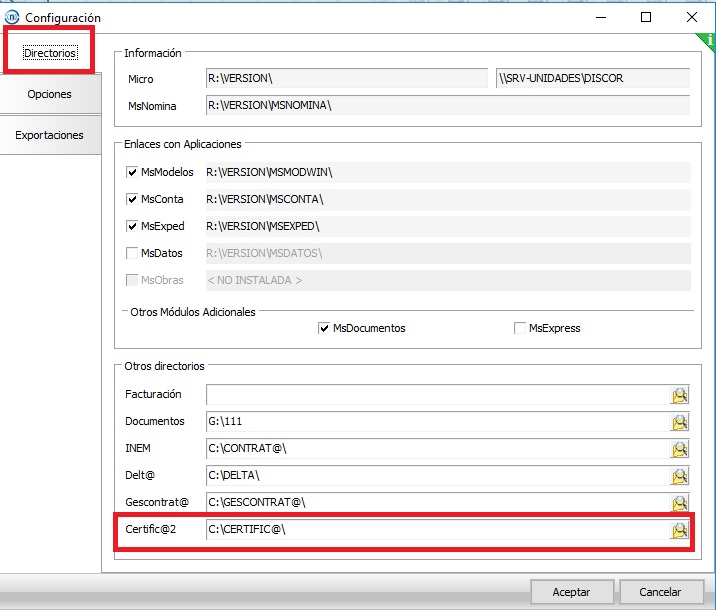Click the greyed R:\VERSION\MSDATOS\ path
Screen dimensions: 716x610
tap(448, 253)
